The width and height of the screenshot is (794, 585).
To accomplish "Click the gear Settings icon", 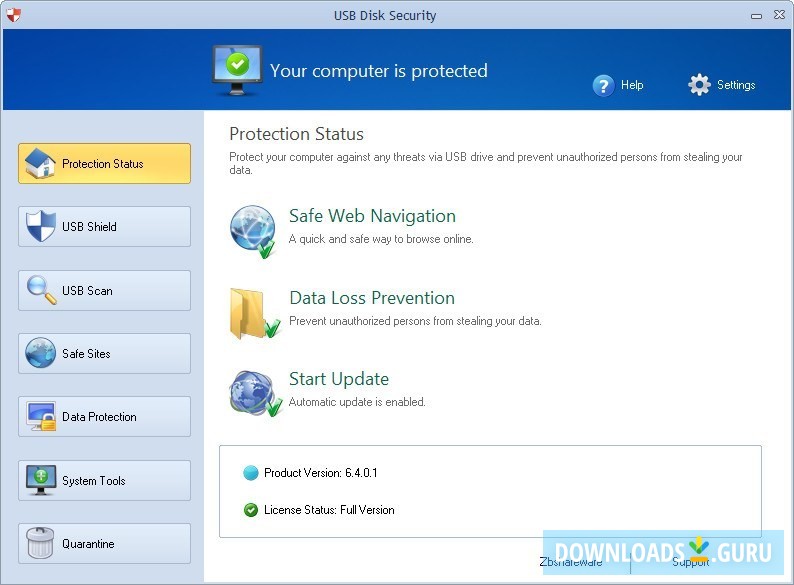I will [x=699, y=85].
